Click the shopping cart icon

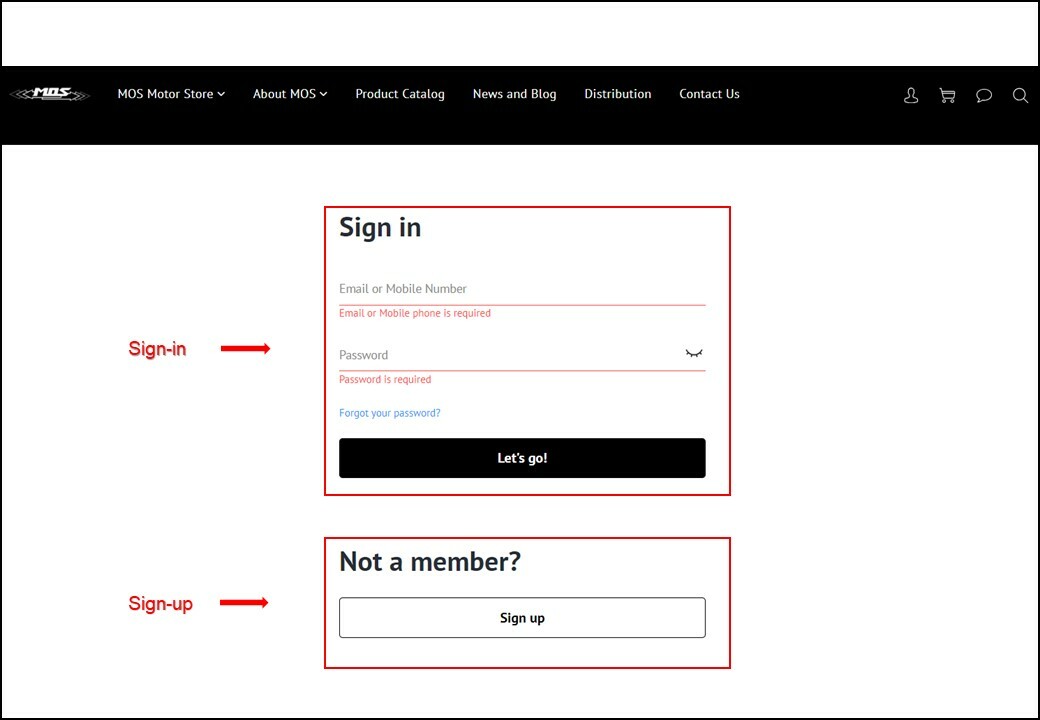[947, 95]
